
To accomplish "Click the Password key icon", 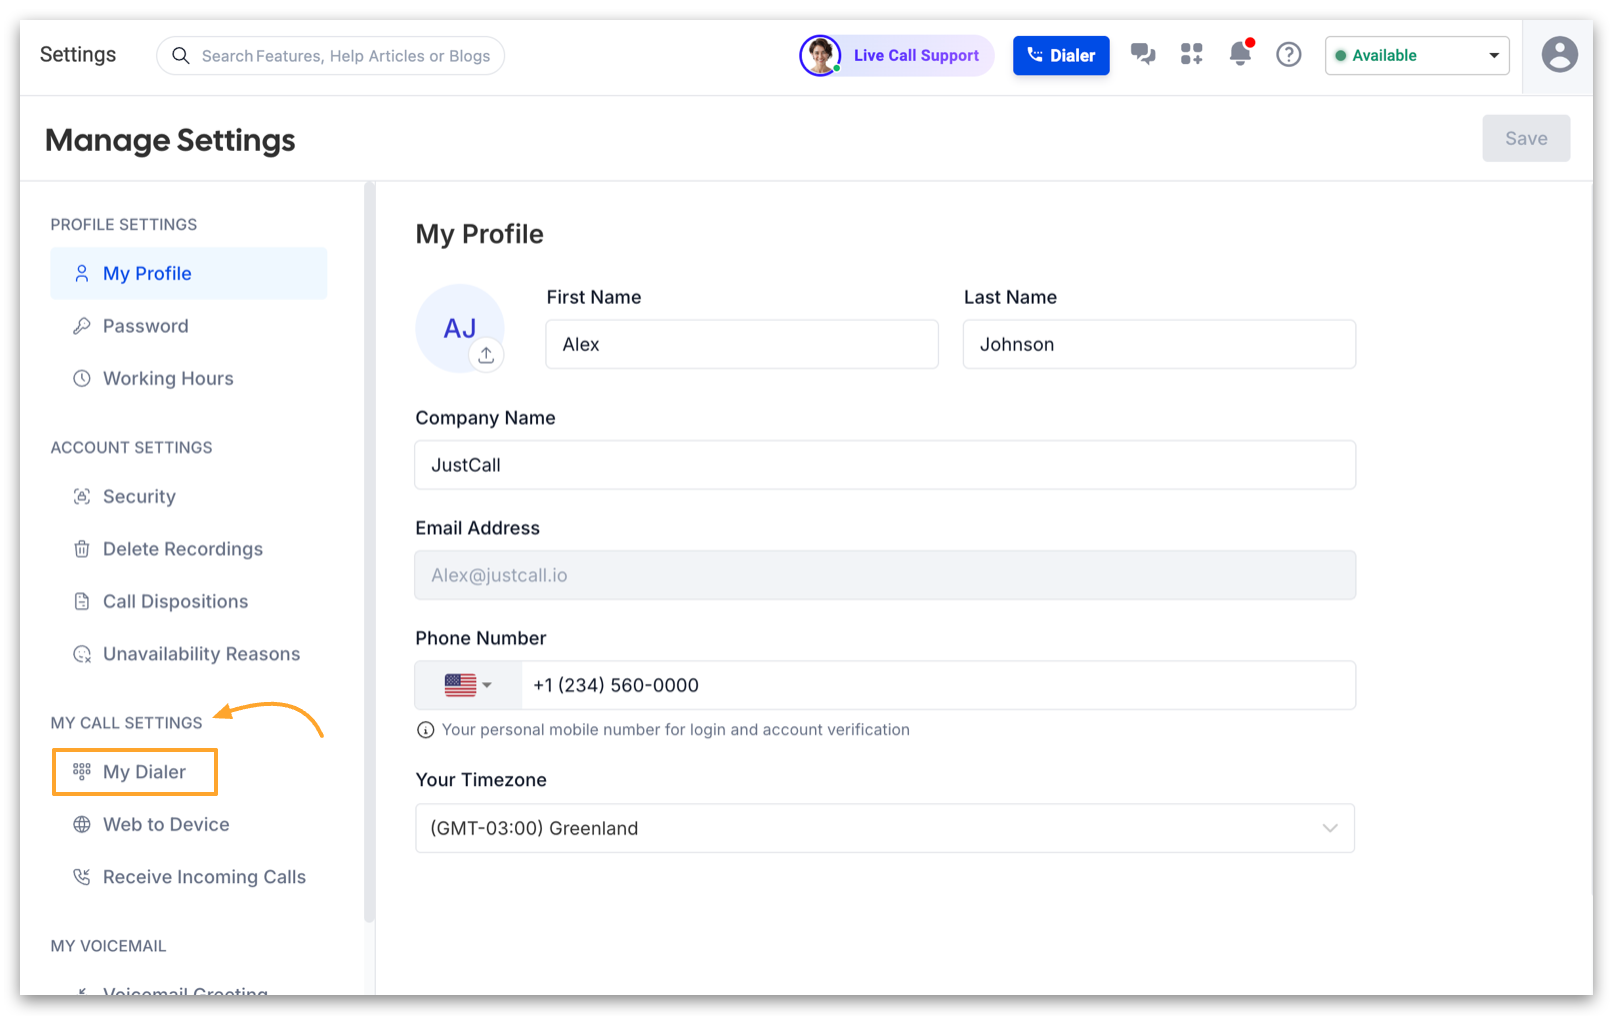I will point(82,326).
